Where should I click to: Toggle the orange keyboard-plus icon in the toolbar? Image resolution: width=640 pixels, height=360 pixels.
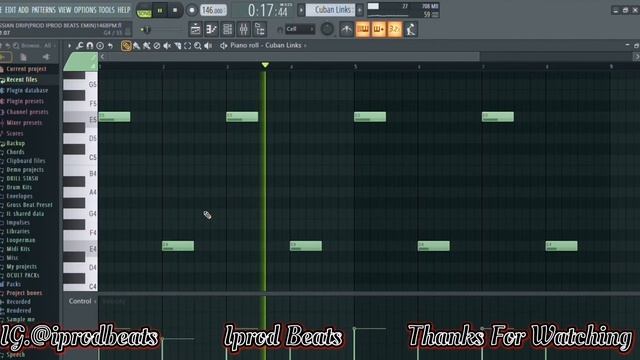(378, 29)
